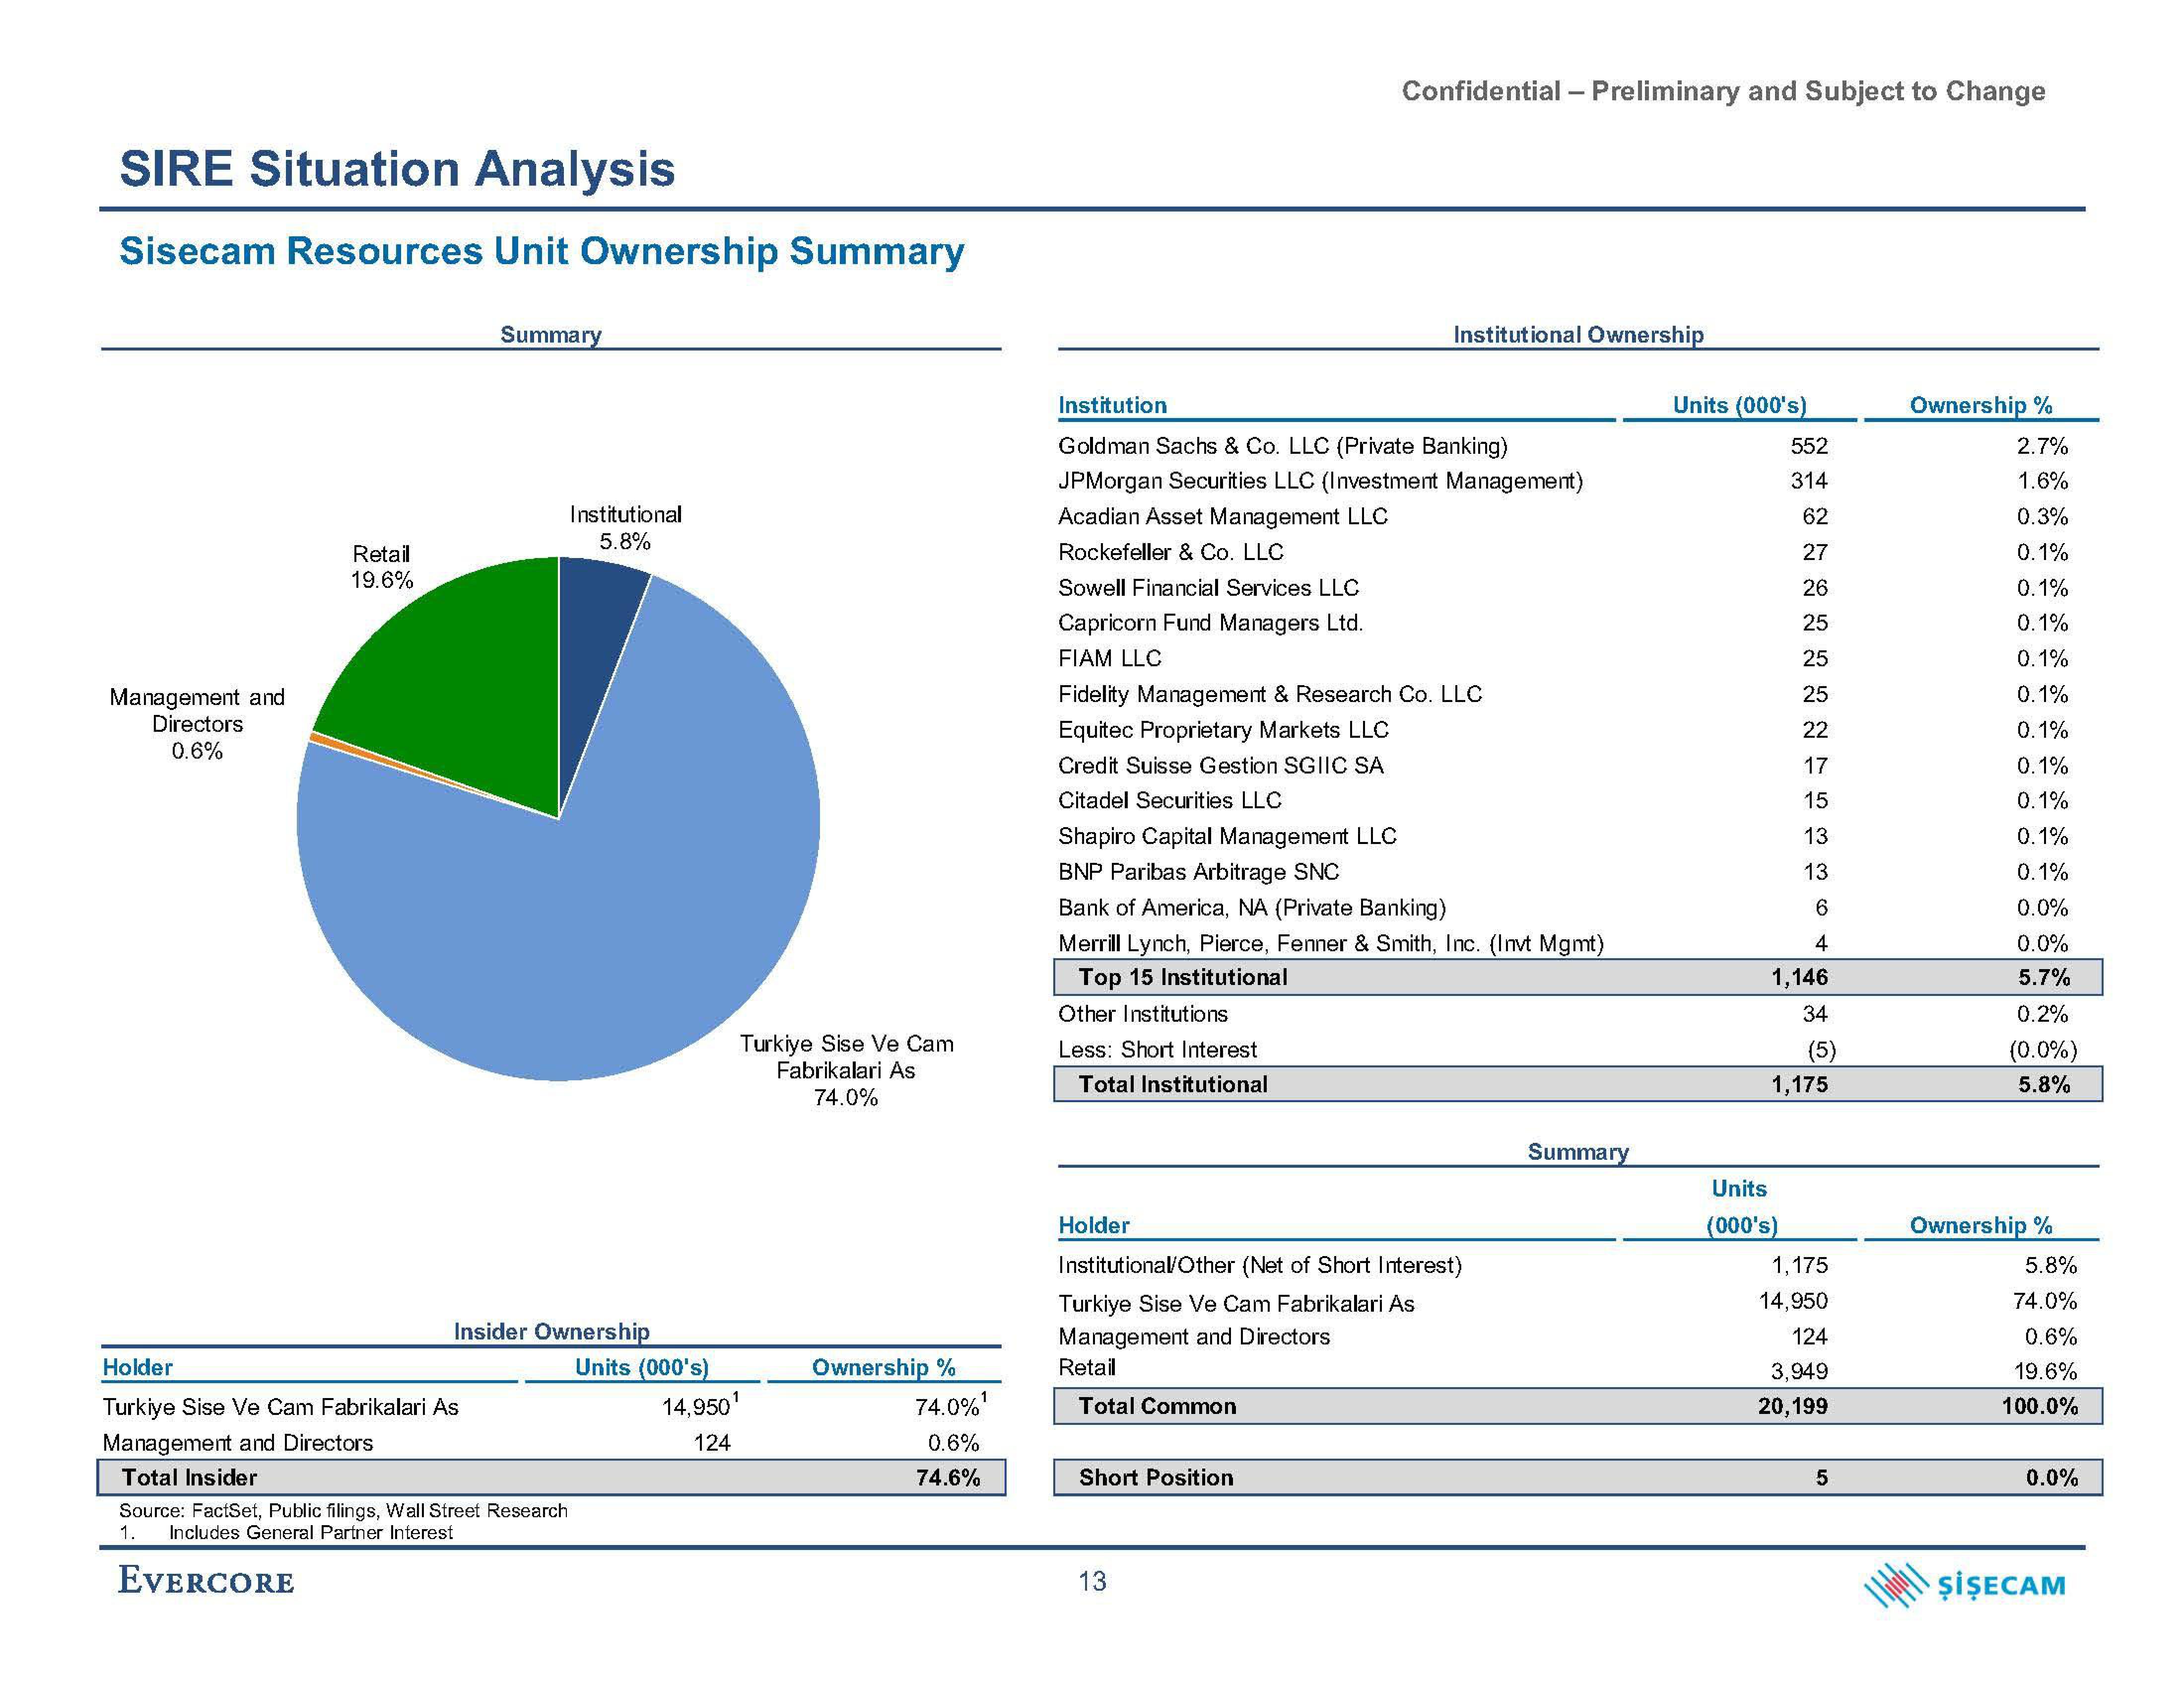The height and width of the screenshot is (1688, 2184).
Task: Click JPMorgan units value 314
Action: tap(1809, 481)
